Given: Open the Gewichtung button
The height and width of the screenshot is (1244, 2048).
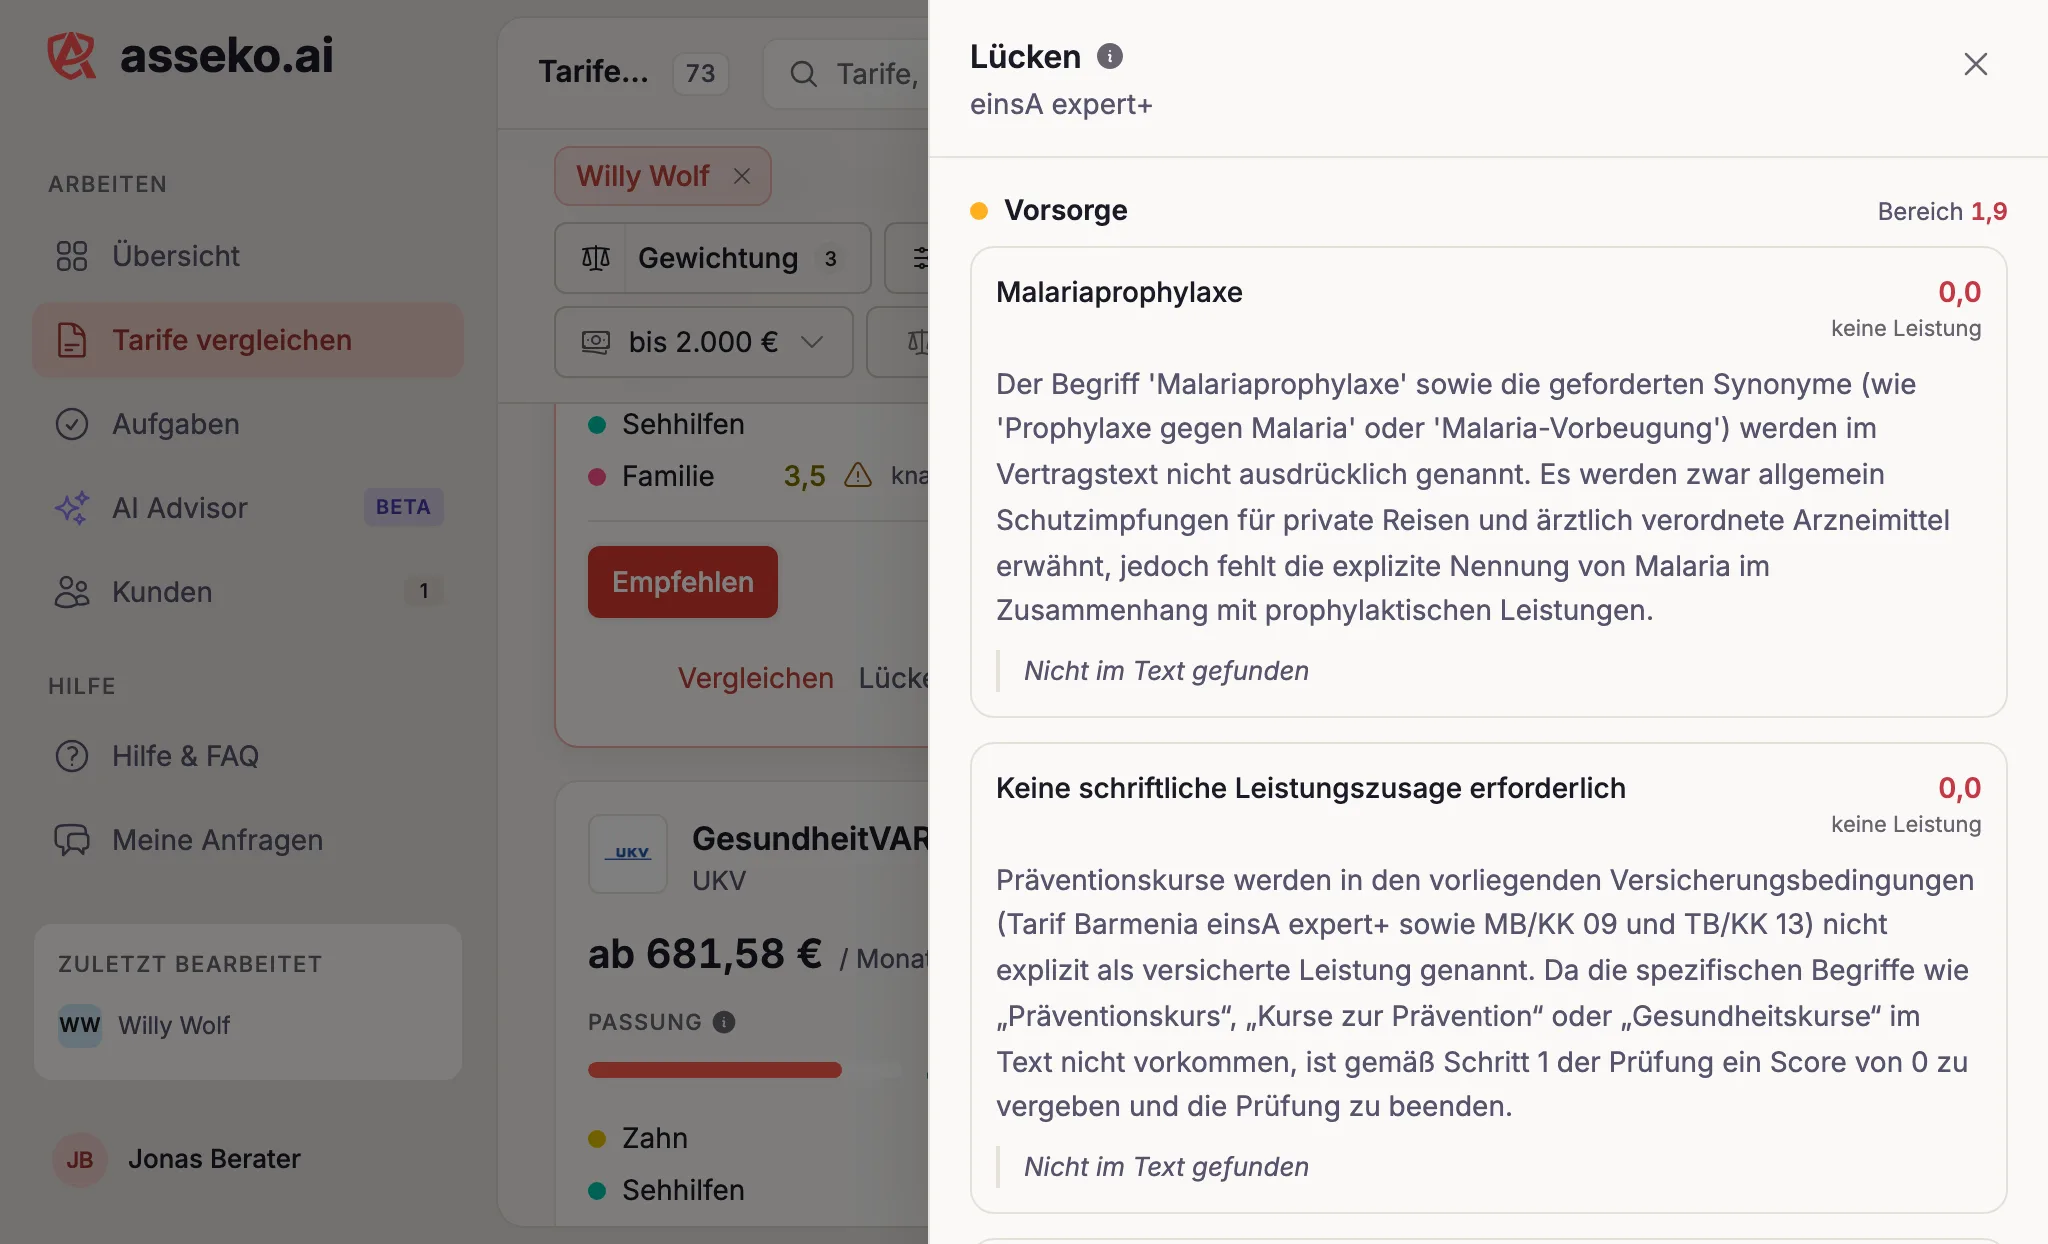Looking at the screenshot, I should pos(712,258).
